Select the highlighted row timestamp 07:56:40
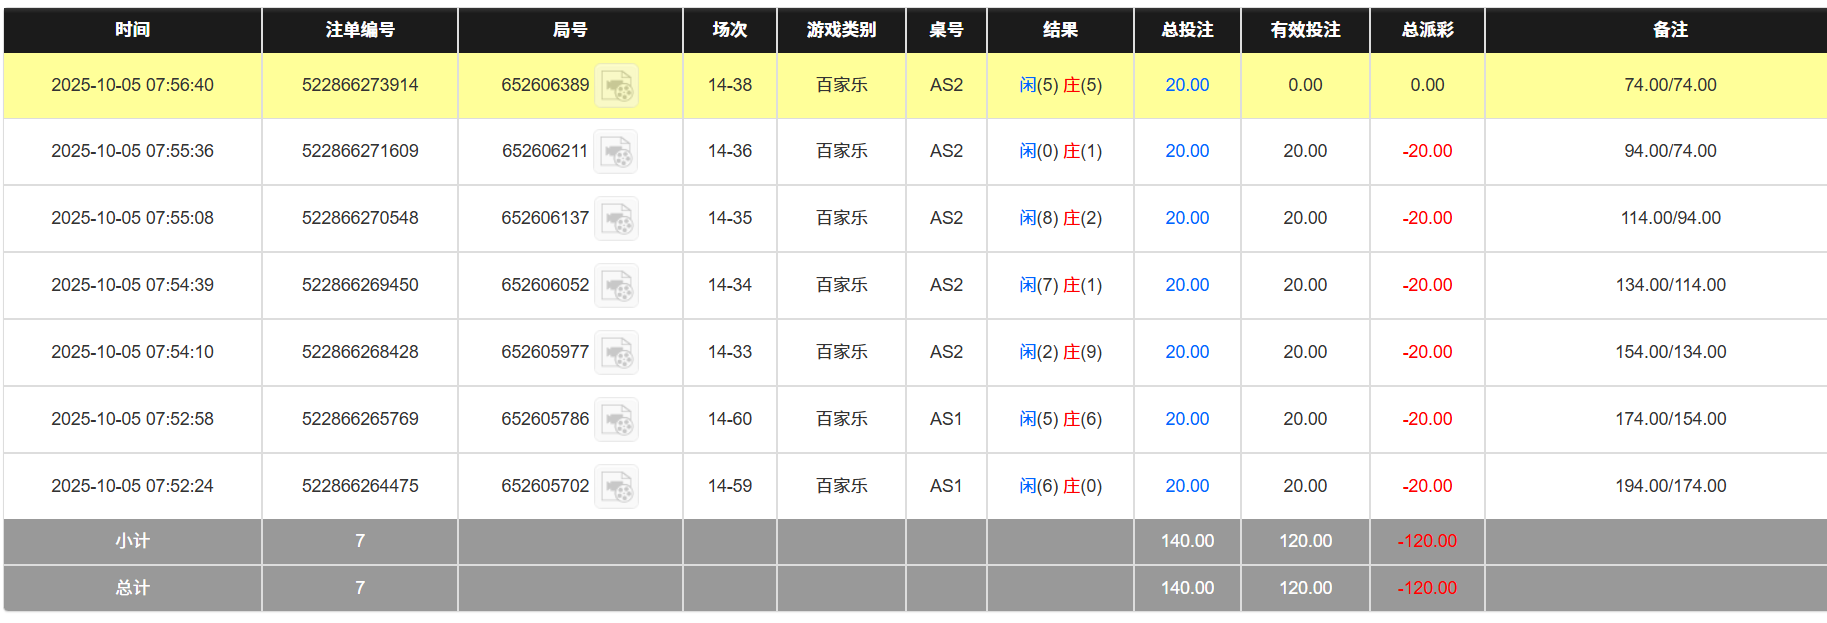 click(132, 85)
